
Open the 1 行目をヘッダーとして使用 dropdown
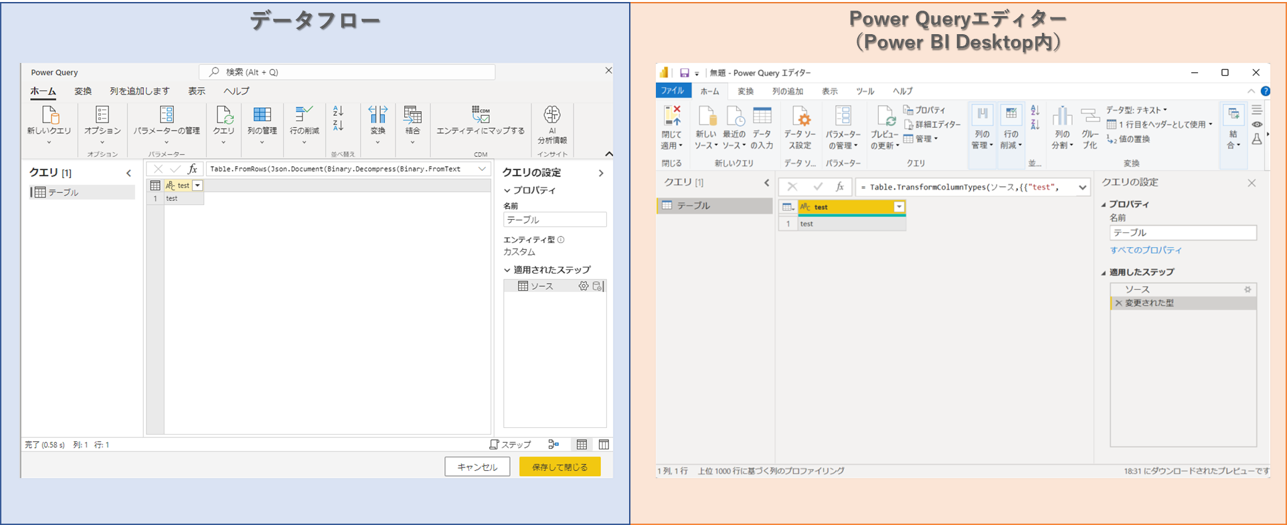(1159, 124)
